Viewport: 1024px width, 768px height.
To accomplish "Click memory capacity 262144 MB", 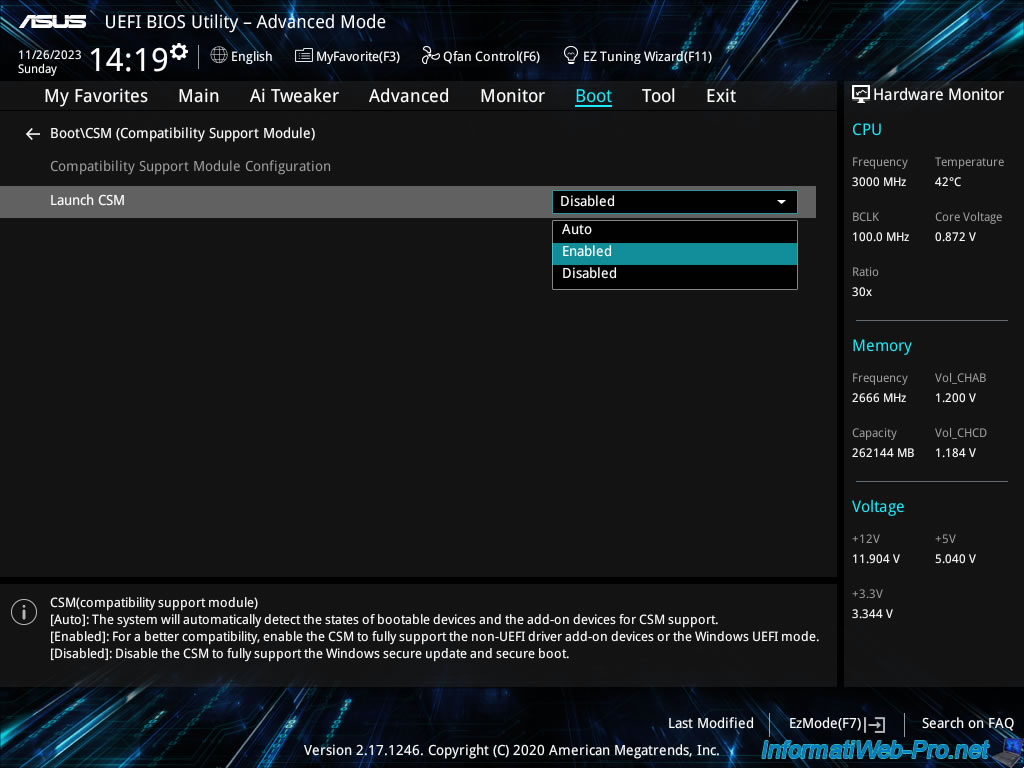I will 883,453.
